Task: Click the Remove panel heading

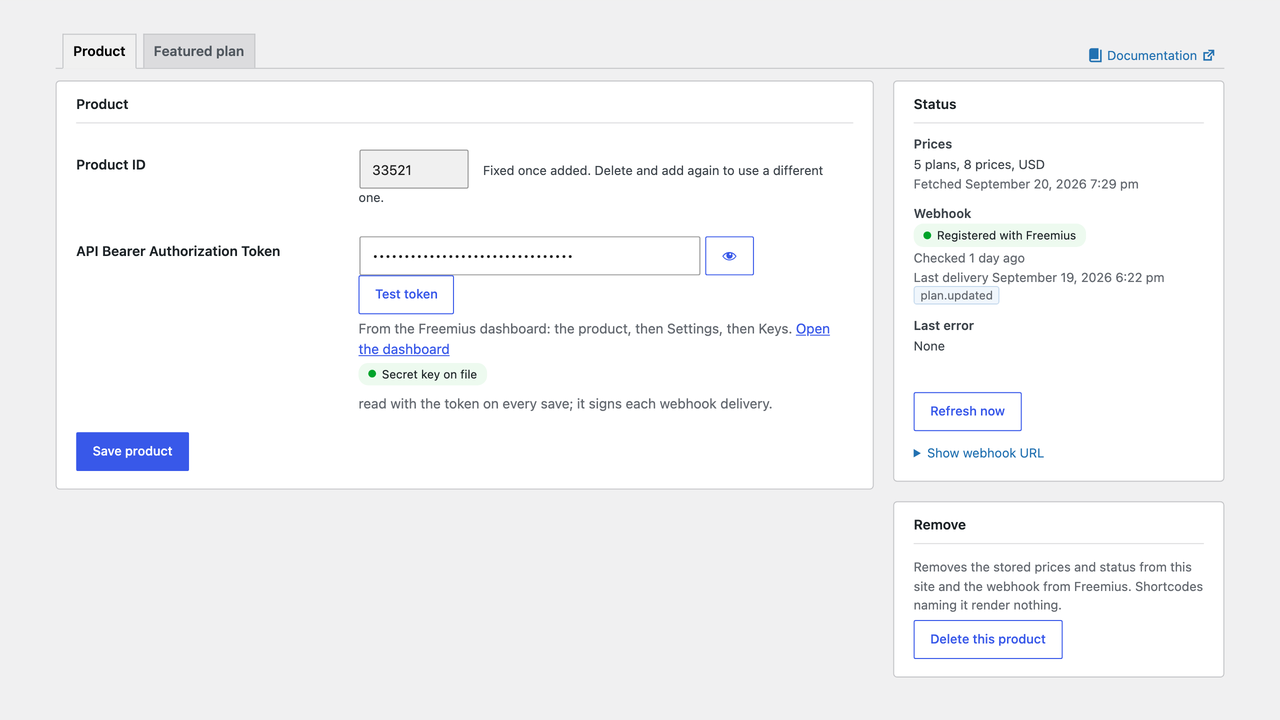Action: (x=940, y=525)
